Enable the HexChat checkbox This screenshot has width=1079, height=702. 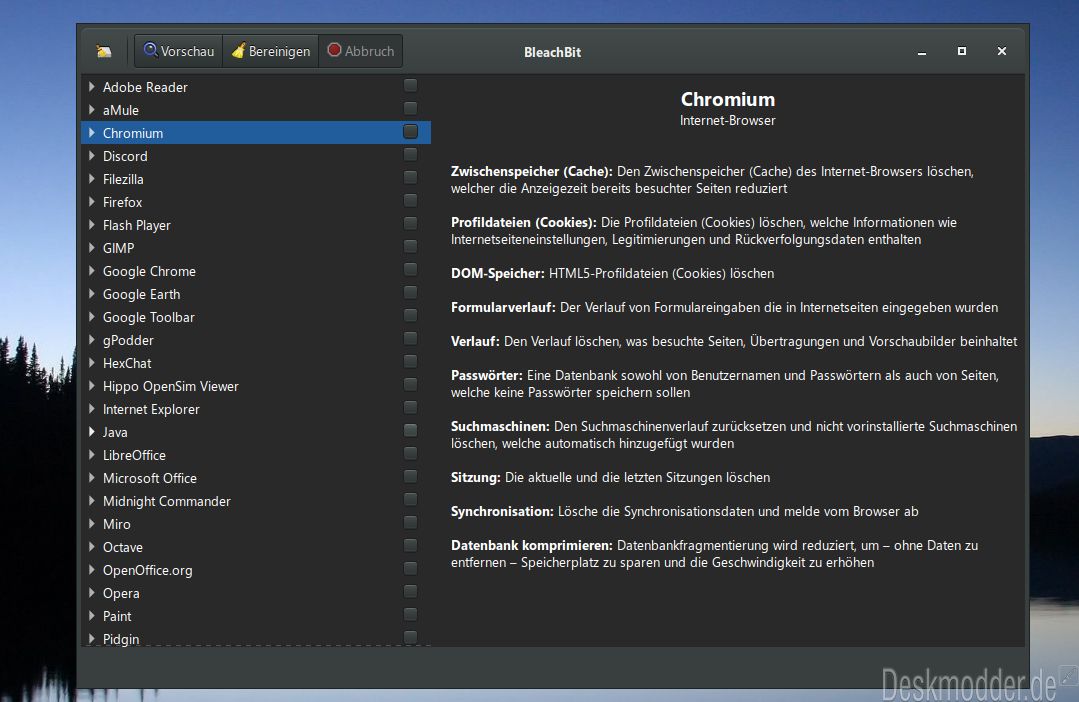tap(411, 361)
